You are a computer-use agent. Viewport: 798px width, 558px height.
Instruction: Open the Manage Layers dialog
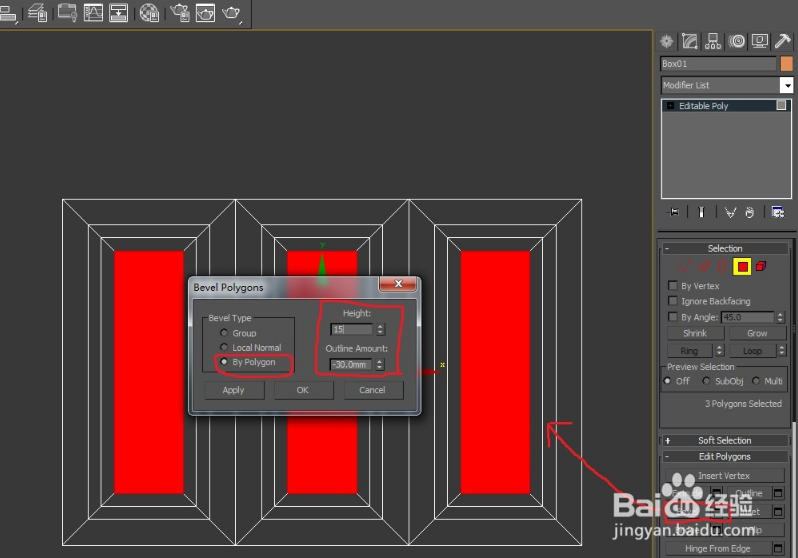pyautogui.click(x=38, y=12)
